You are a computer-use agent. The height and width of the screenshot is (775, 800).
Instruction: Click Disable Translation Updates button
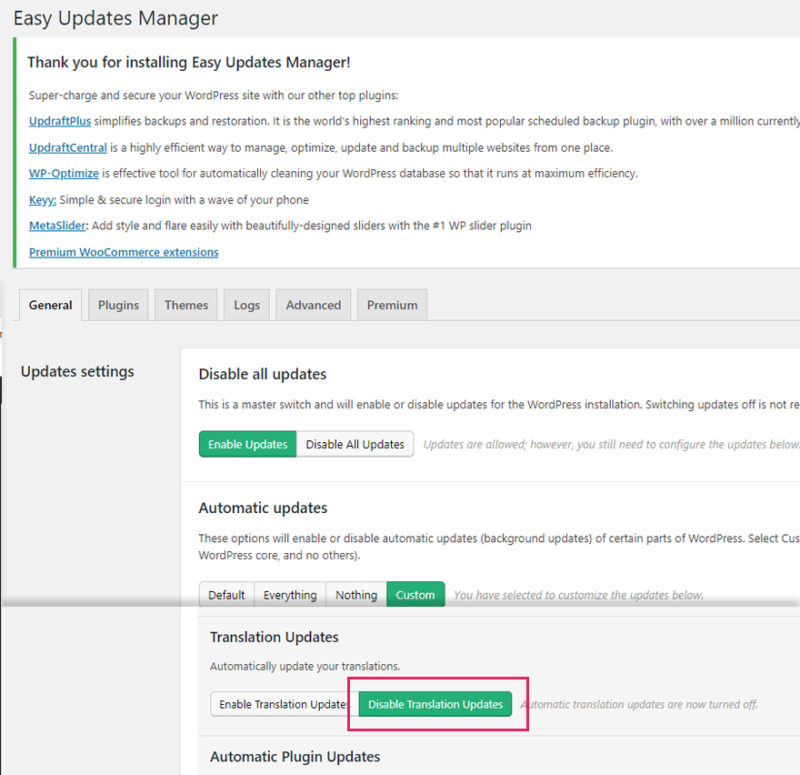click(x=435, y=704)
